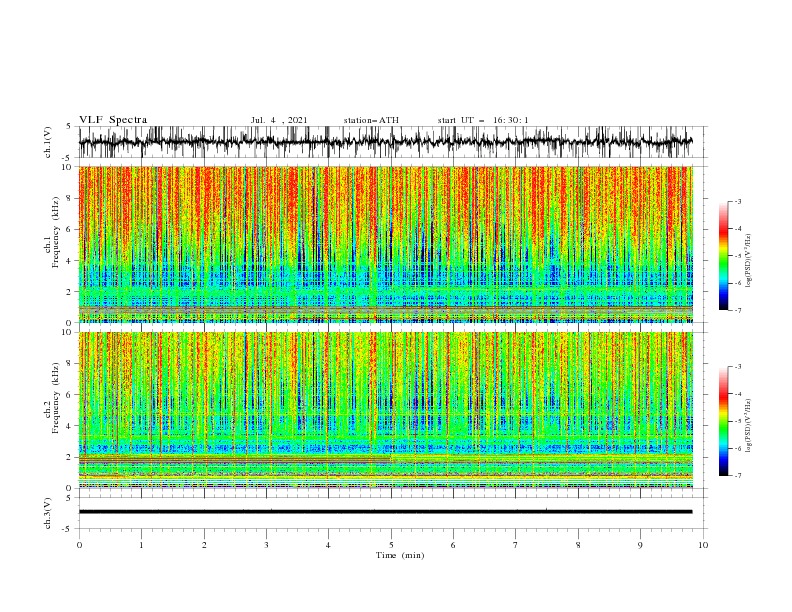Image resolution: width=792 pixels, height=612 pixels.
Task: Select the start UT = 16:30:1 text
Action: click(483, 120)
